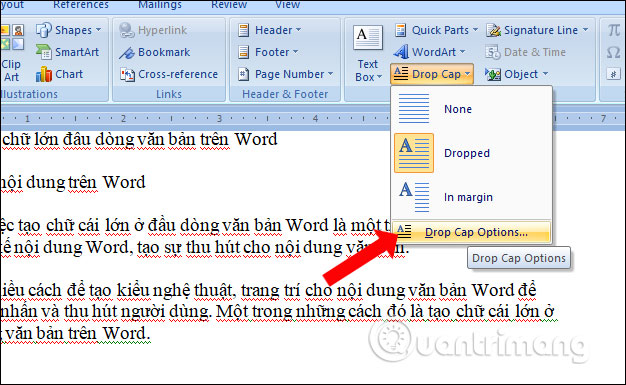Expand the Object dropdown arrow

pyautogui.click(x=545, y=74)
